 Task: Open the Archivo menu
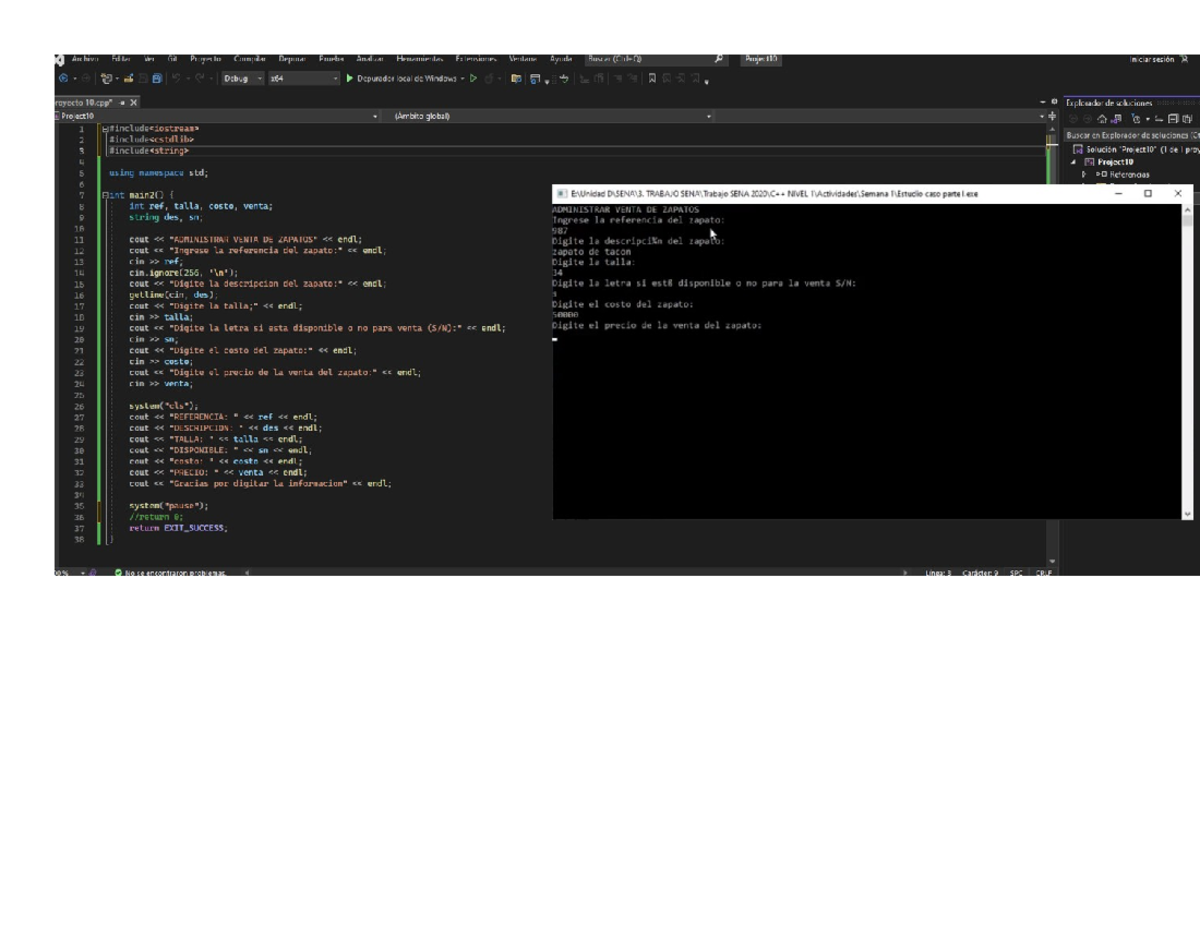click(x=85, y=59)
